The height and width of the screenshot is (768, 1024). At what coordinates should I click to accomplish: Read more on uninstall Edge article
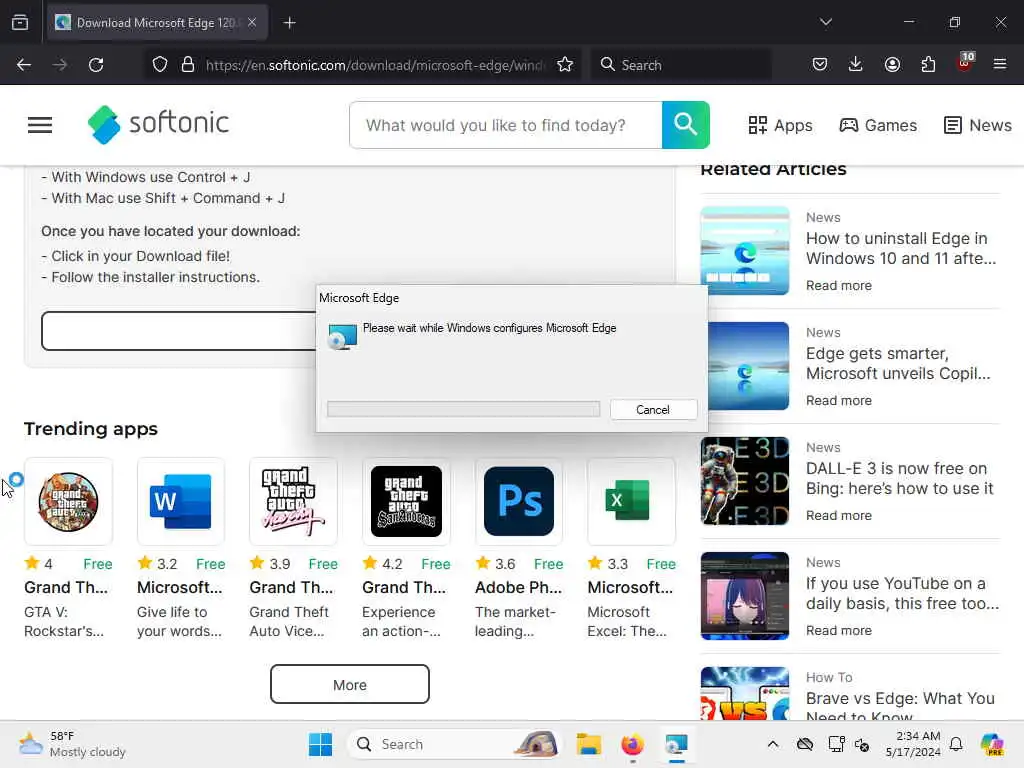[x=839, y=285]
